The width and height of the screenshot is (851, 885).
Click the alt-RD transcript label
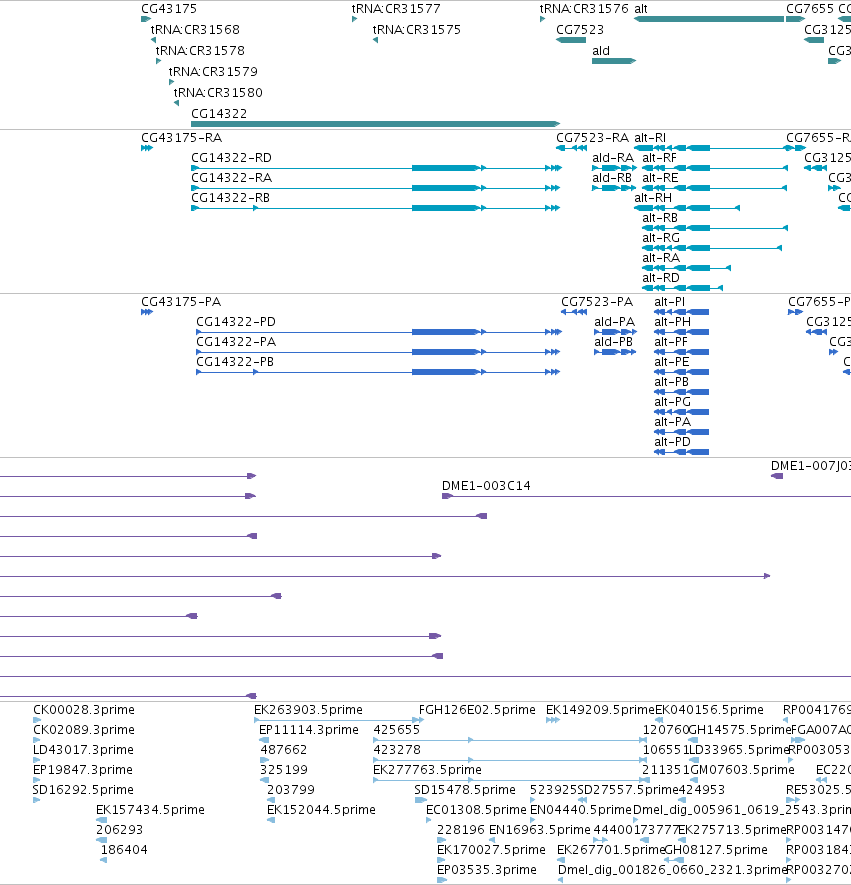click(661, 278)
